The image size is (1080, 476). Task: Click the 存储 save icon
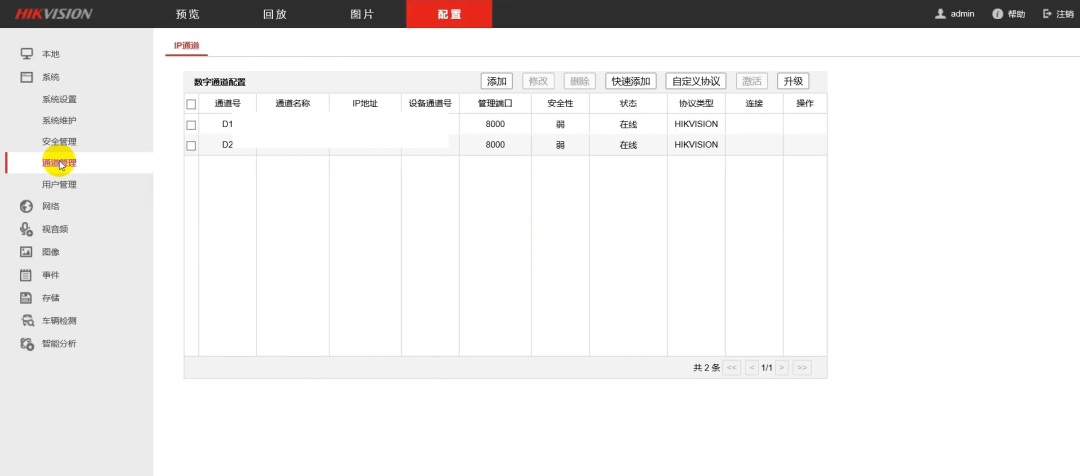(x=27, y=298)
